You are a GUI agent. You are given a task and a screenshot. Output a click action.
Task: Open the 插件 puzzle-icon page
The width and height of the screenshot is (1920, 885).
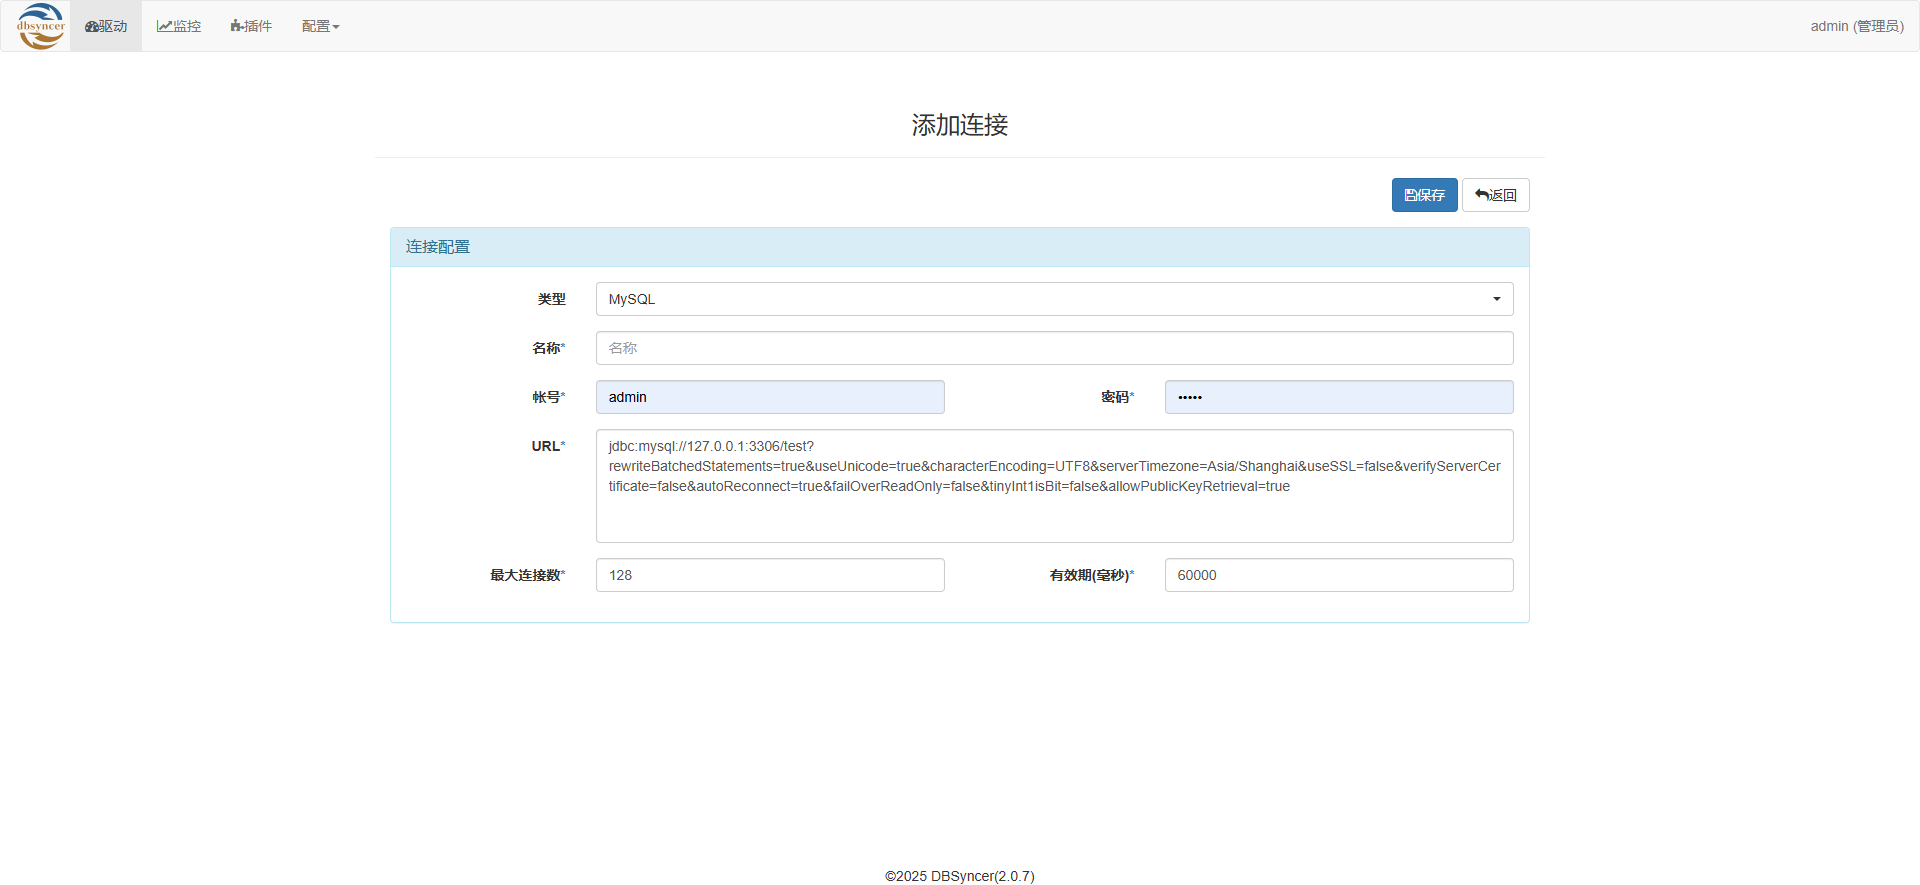pyautogui.click(x=251, y=26)
